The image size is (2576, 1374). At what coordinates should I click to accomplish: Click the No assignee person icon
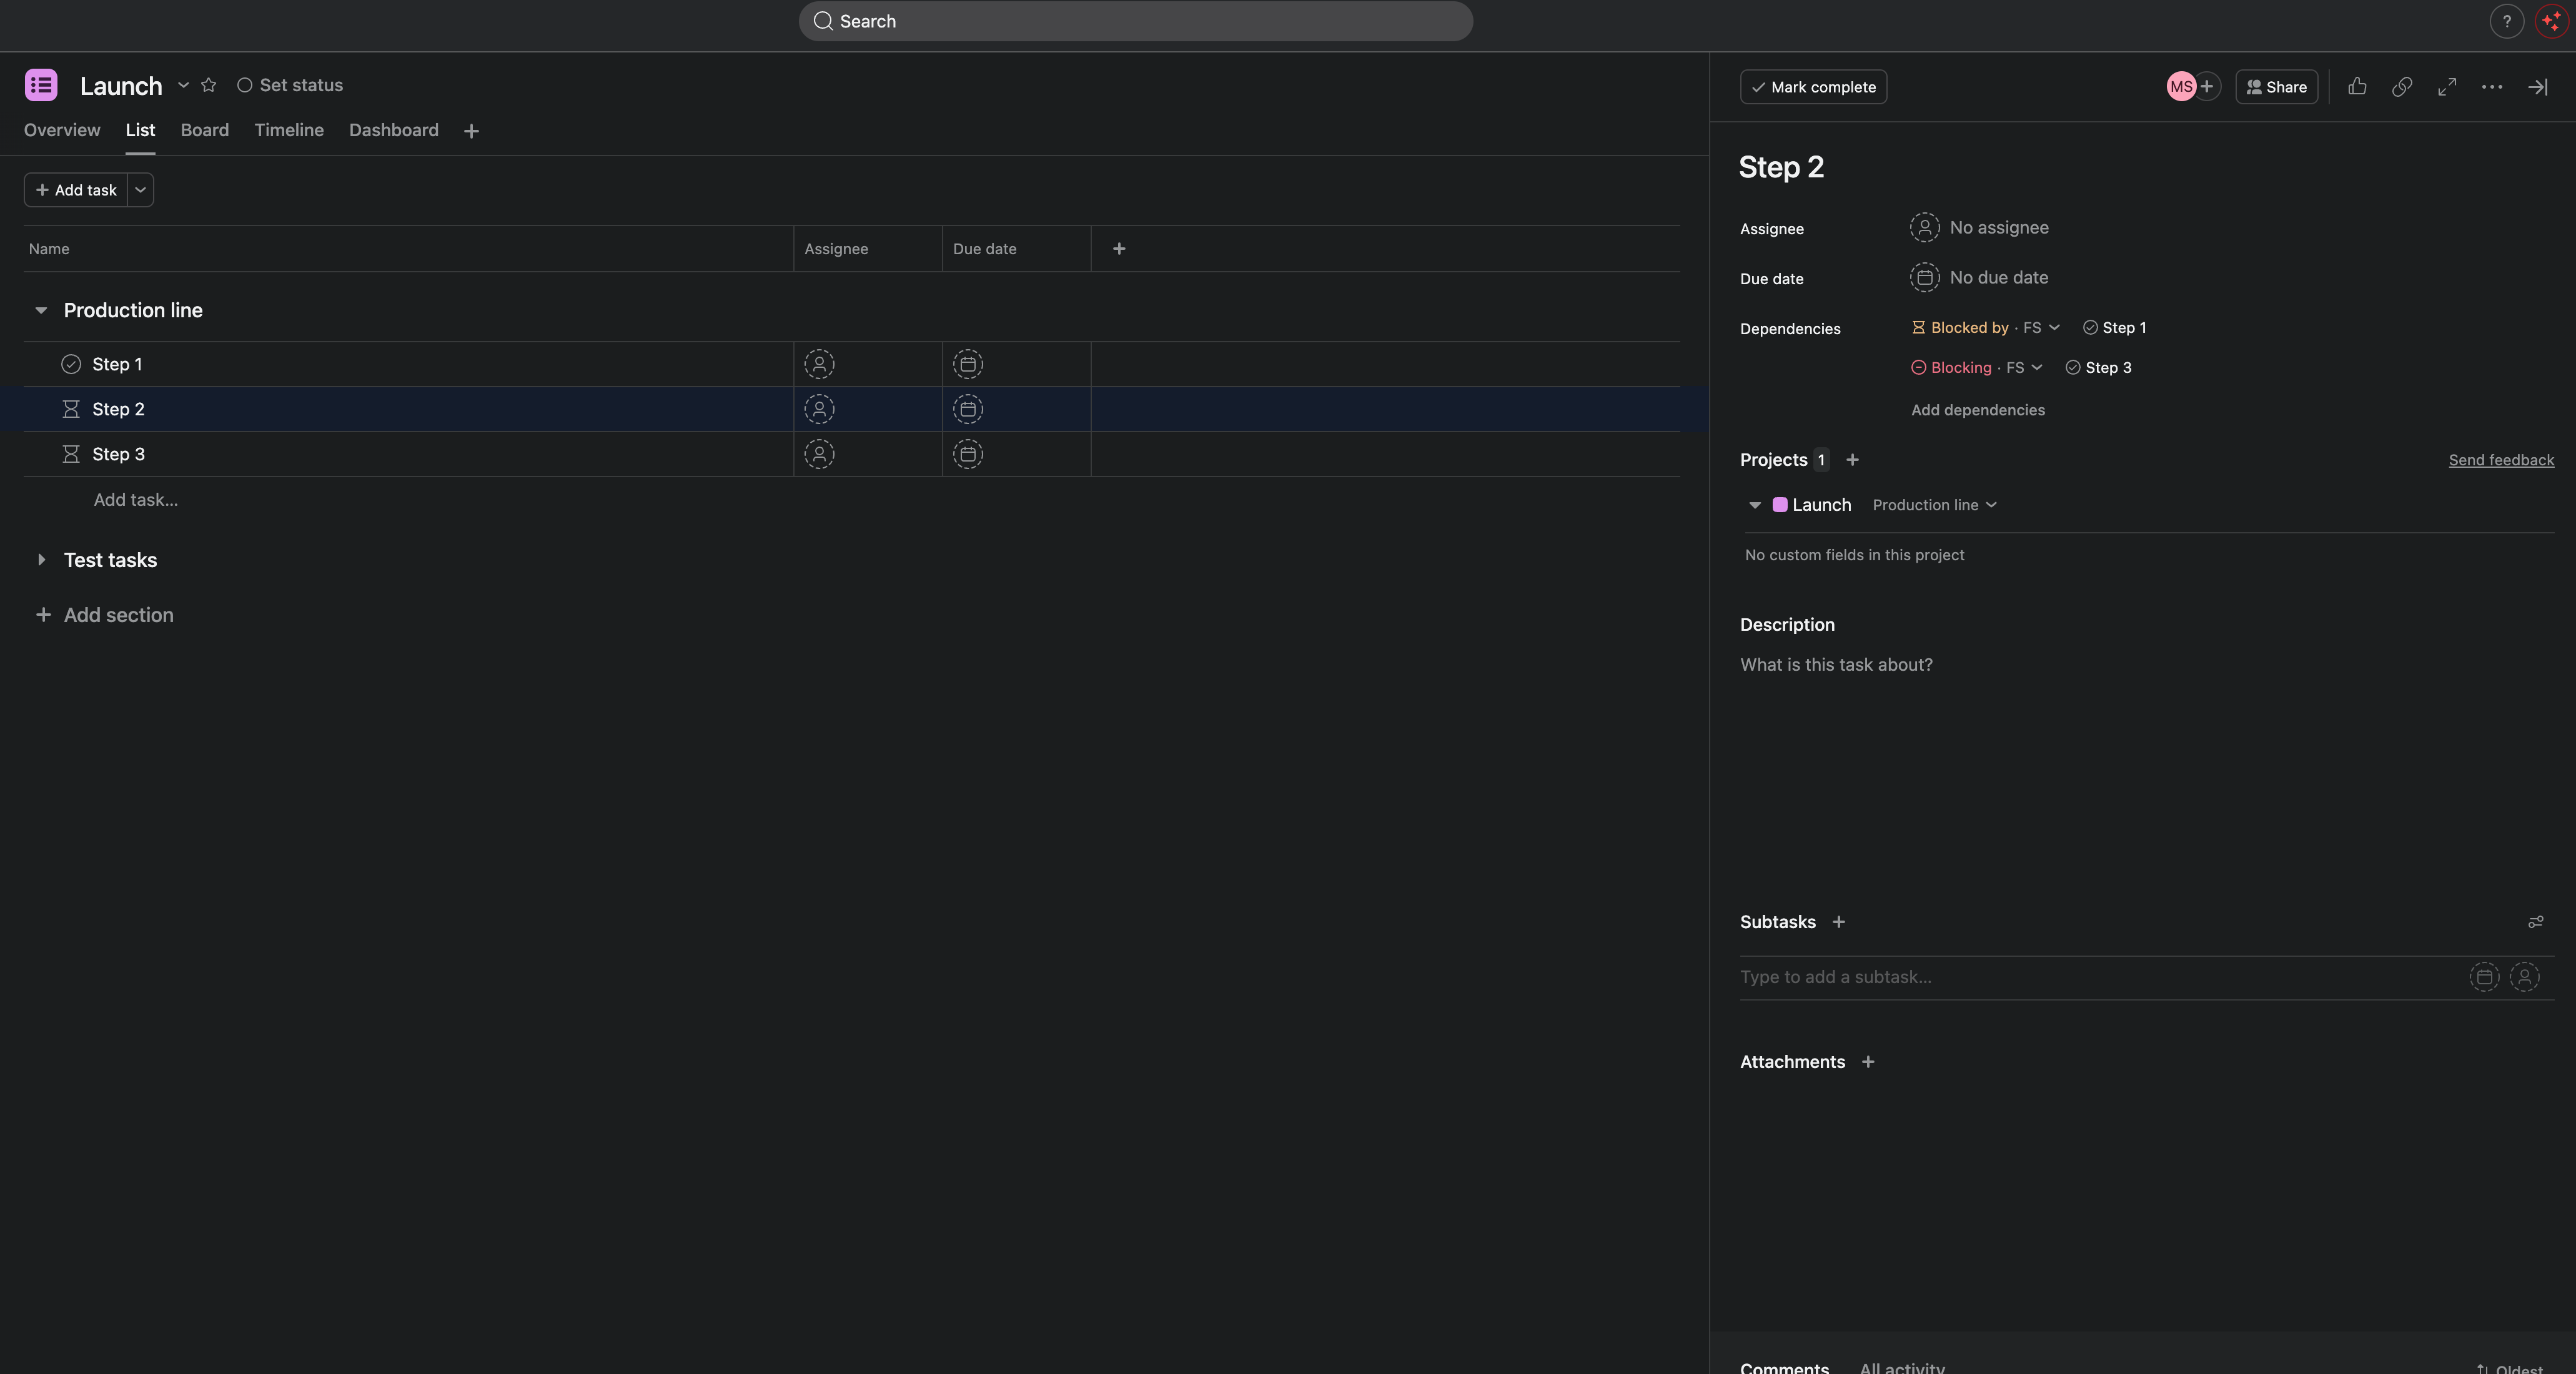[1924, 228]
